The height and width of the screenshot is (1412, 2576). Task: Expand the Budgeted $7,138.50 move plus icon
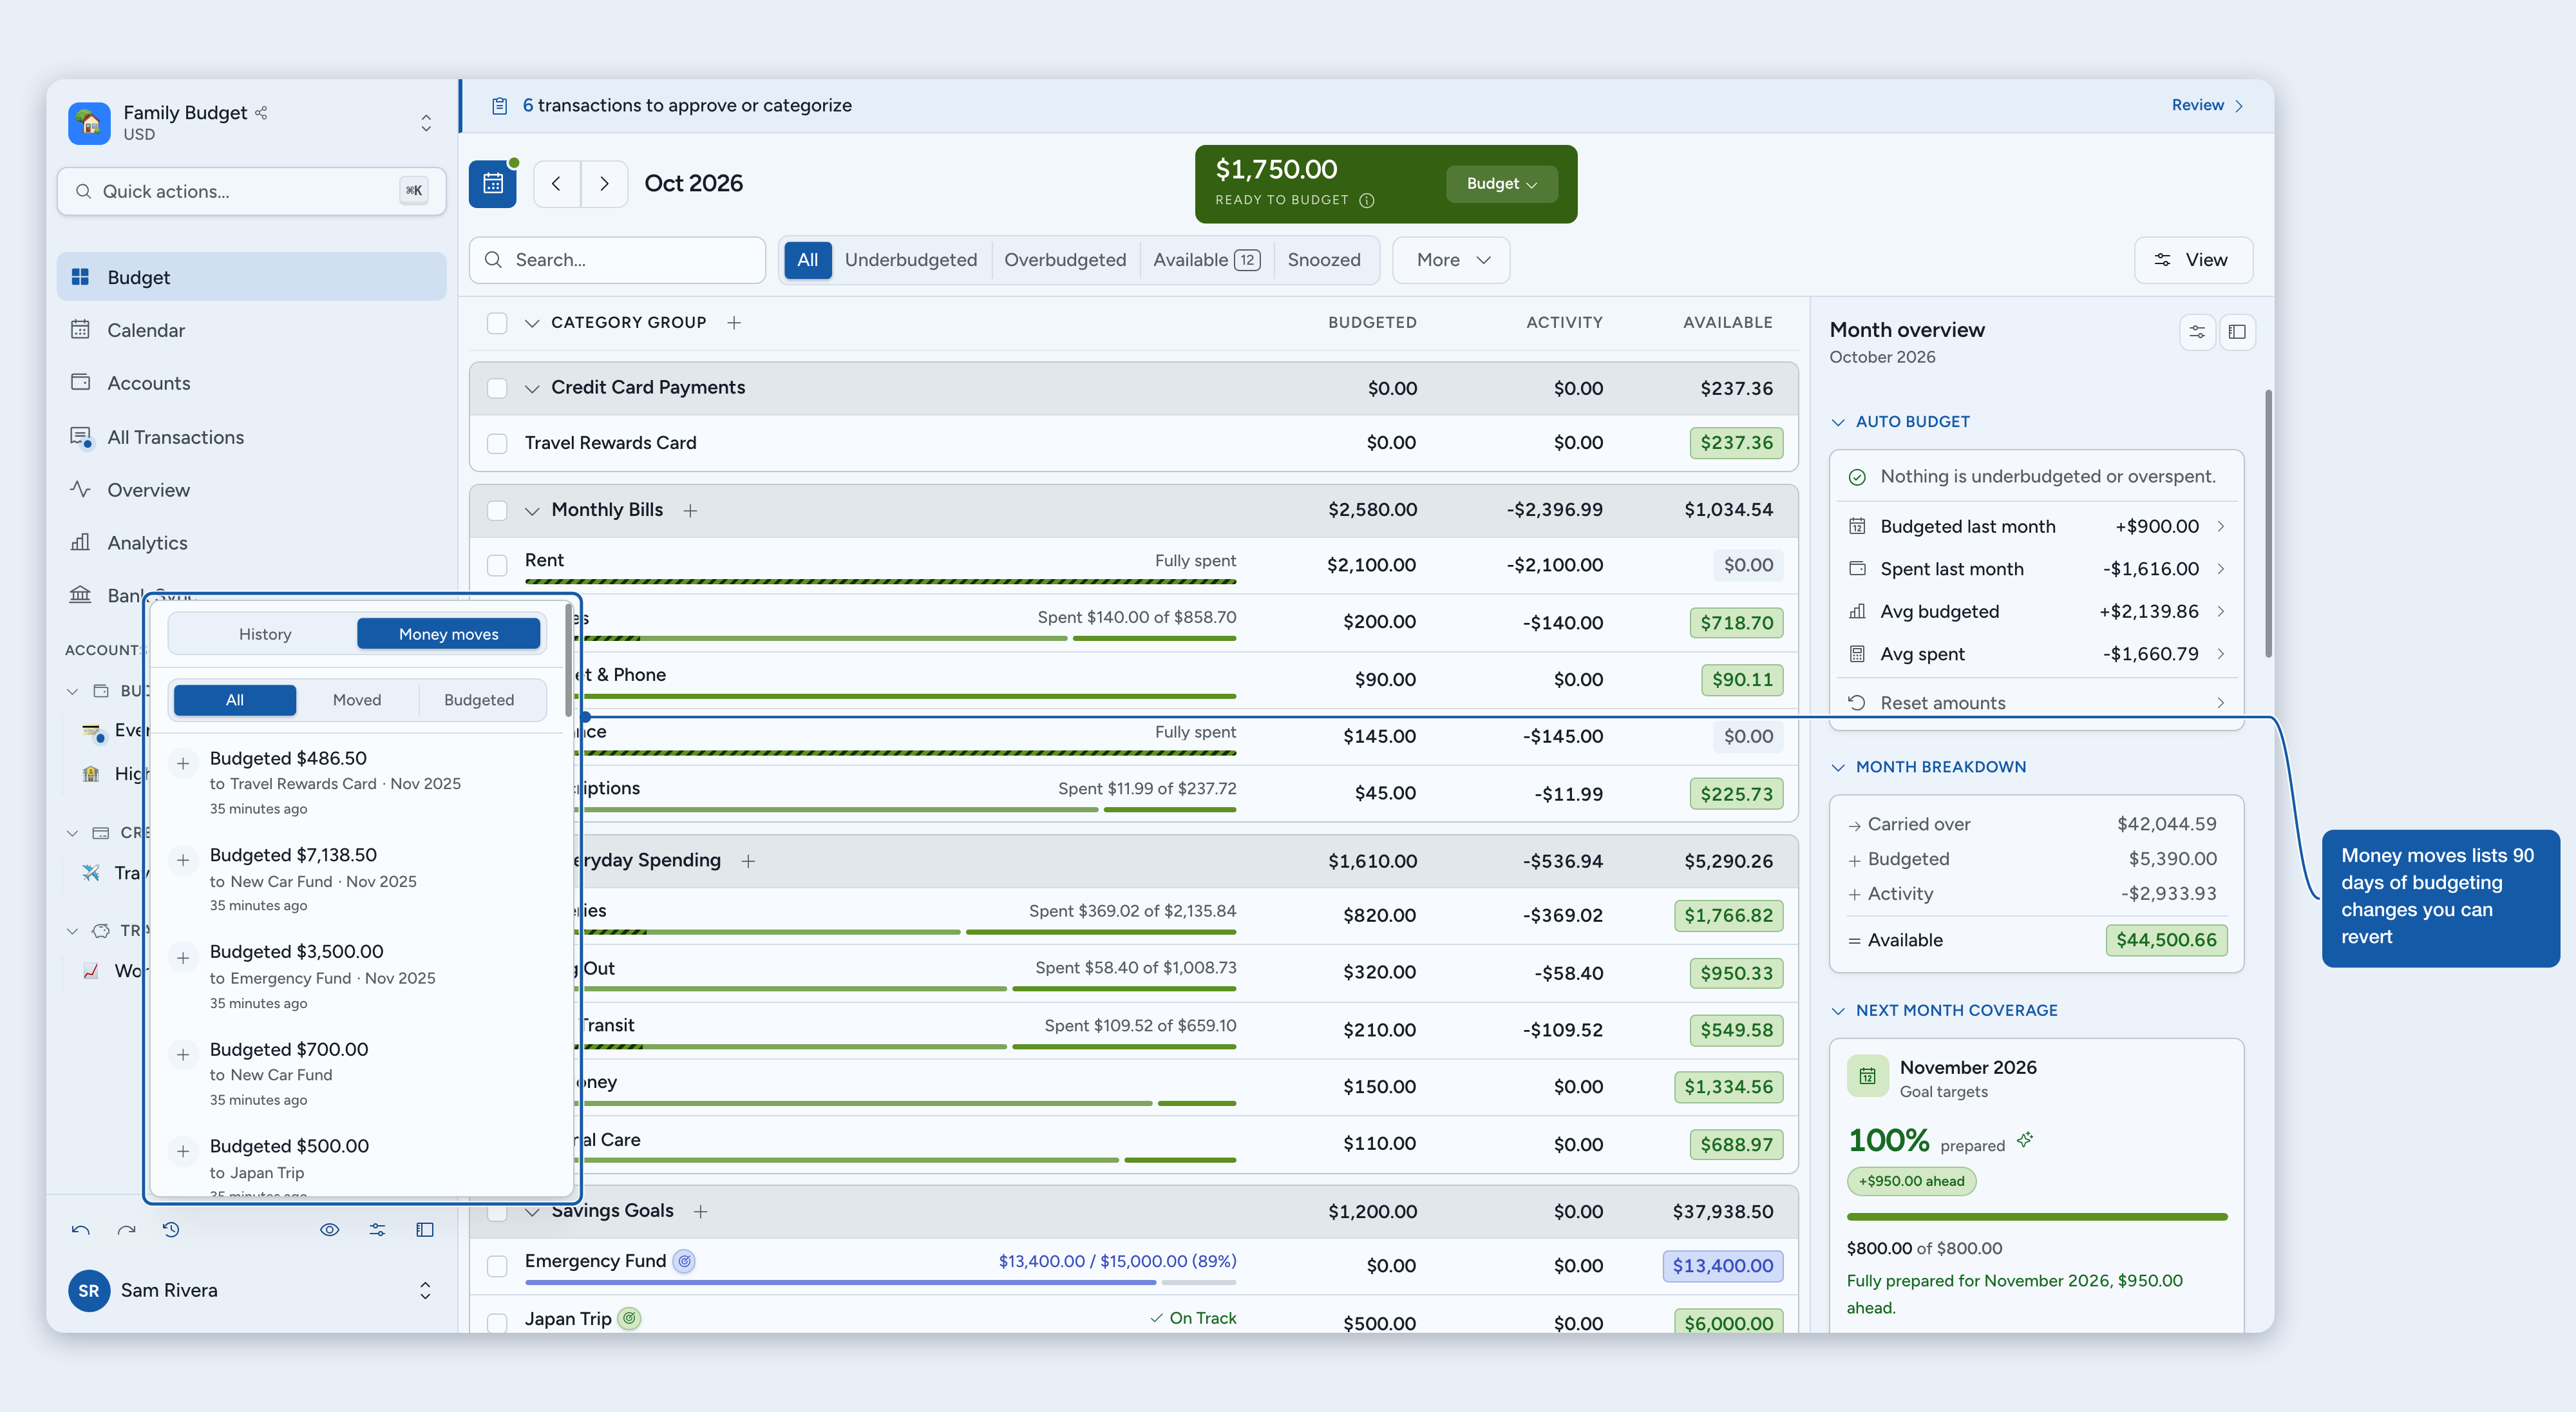point(183,860)
